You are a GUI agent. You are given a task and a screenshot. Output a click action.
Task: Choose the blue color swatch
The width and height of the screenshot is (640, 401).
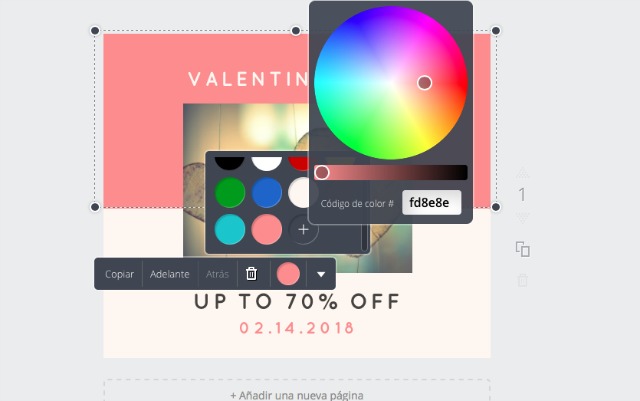(x=267, y=192)
